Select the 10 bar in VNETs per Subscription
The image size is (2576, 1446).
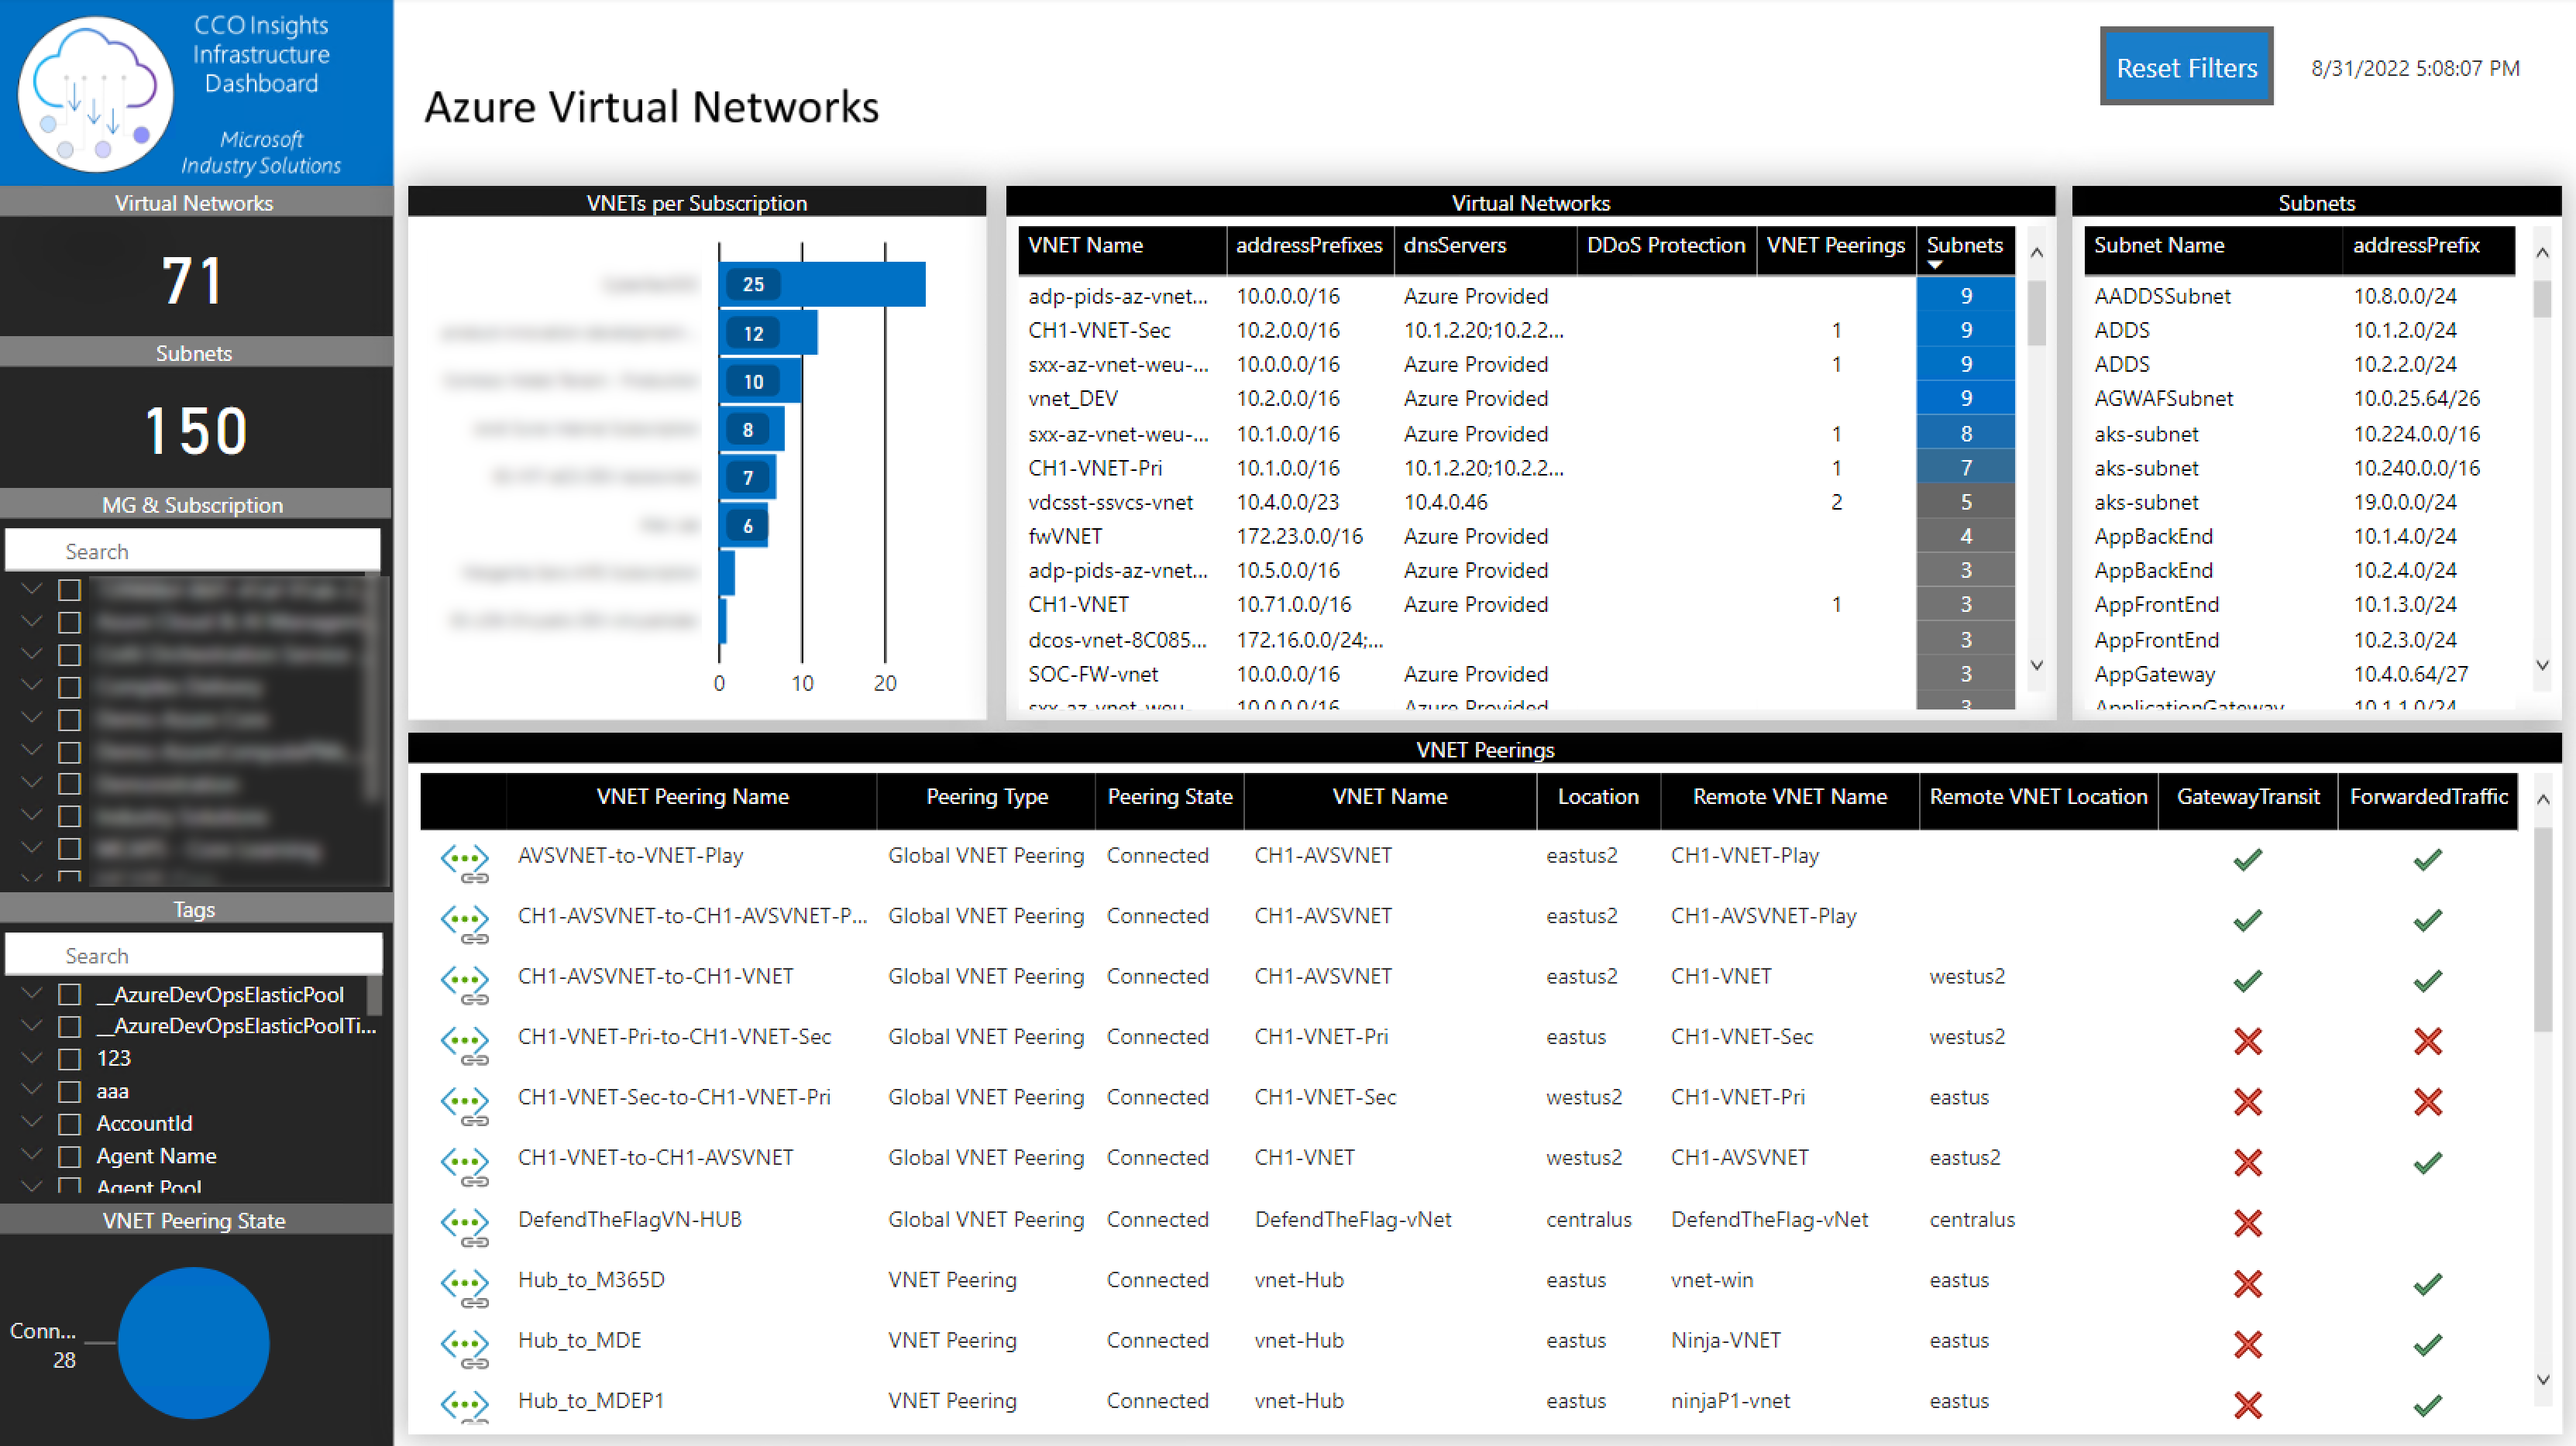tap(760, 381)
